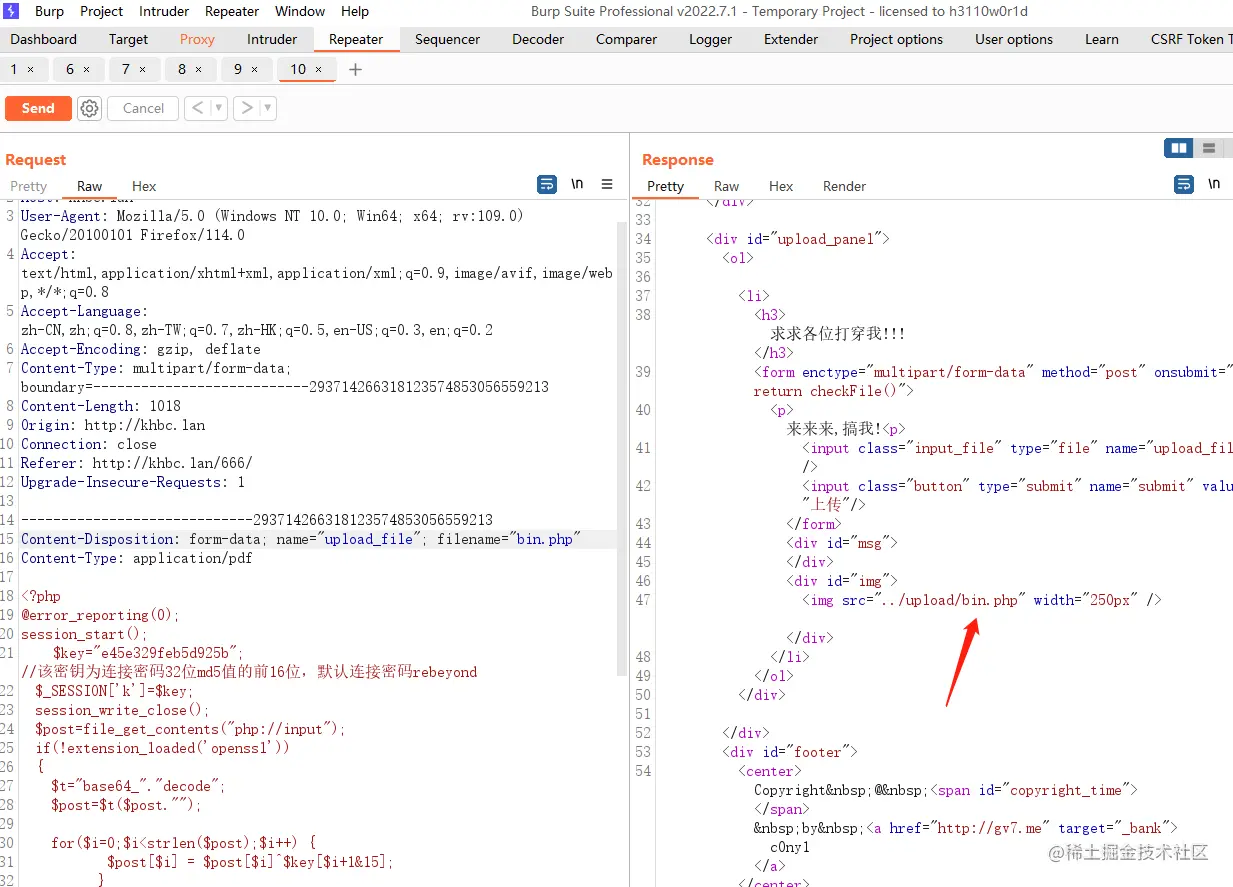Close Repeater tab 10
The image size is (1233, 887).
pos(319,69)
